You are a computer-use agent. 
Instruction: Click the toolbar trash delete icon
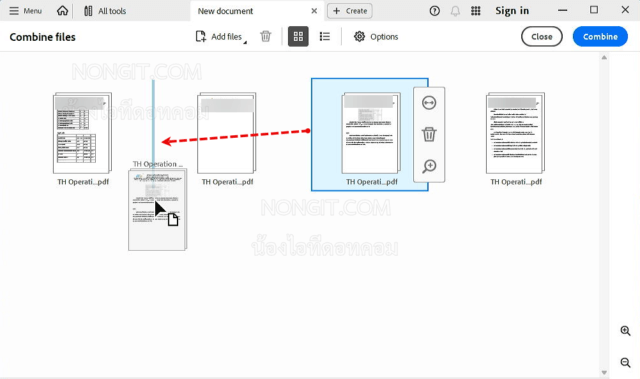tap(265, 36)
